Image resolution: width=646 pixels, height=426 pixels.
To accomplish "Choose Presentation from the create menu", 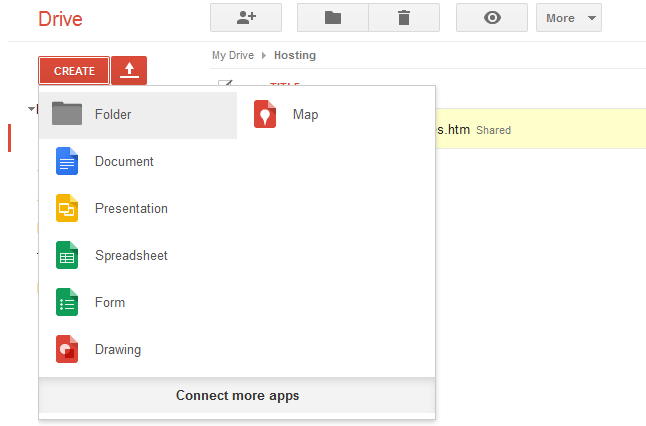I will tap(138, 208).
